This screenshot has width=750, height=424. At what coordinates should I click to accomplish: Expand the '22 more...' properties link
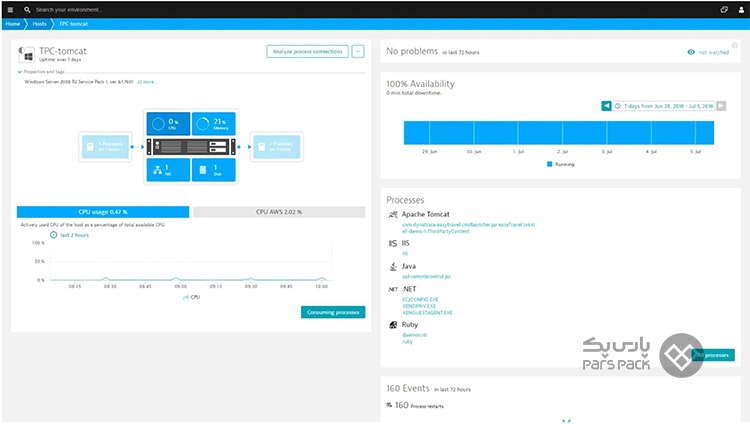tap(147, 82)
